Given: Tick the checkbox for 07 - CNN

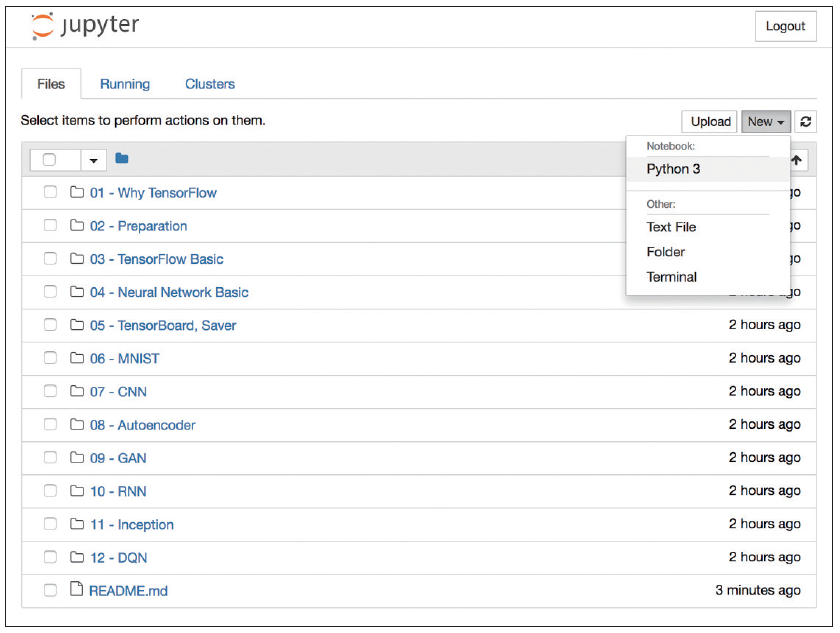Looking at the screenshot, I should [50, 391].
